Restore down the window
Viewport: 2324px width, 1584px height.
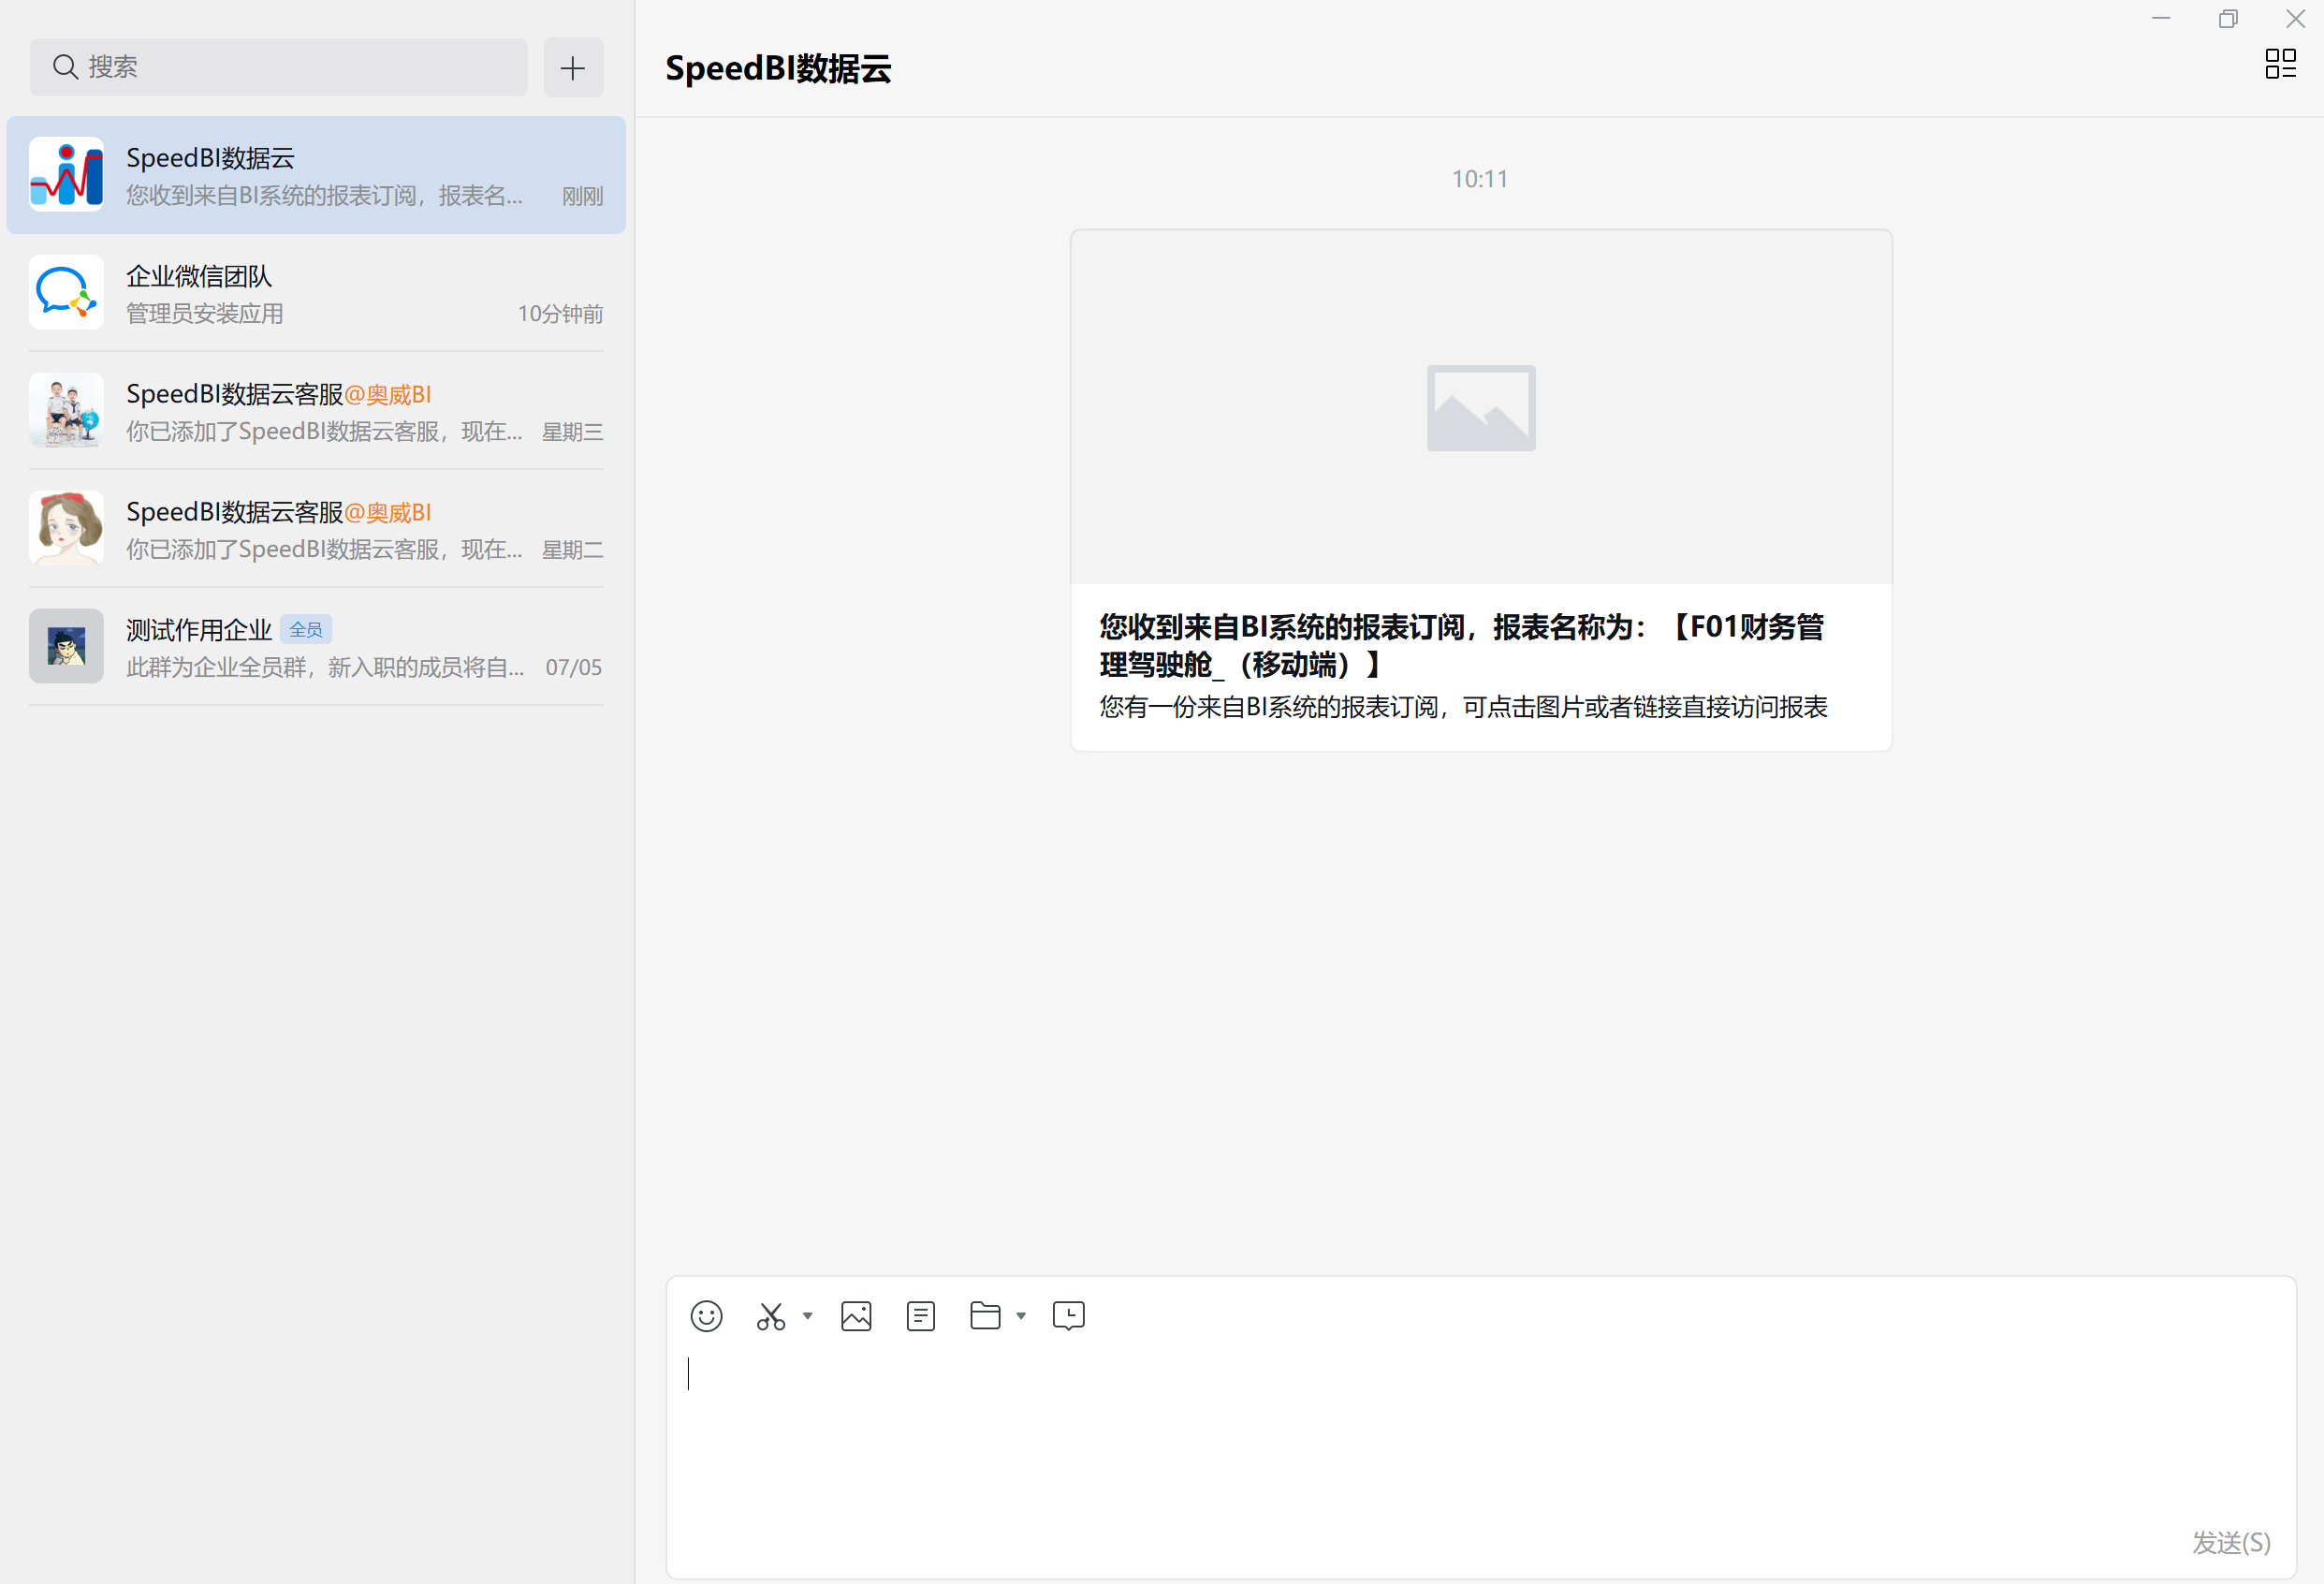point(2228,19)
